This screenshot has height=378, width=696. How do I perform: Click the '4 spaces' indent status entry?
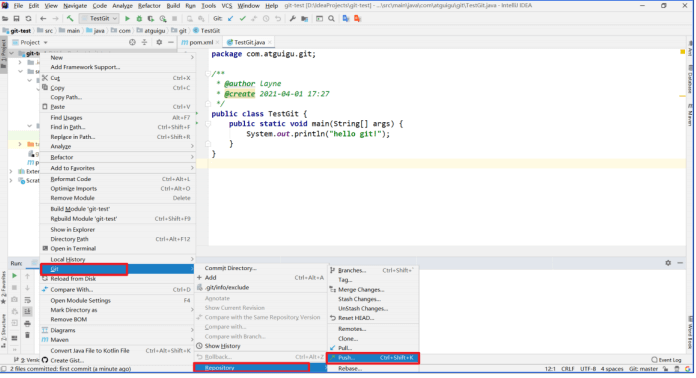(x=612, y=369)
